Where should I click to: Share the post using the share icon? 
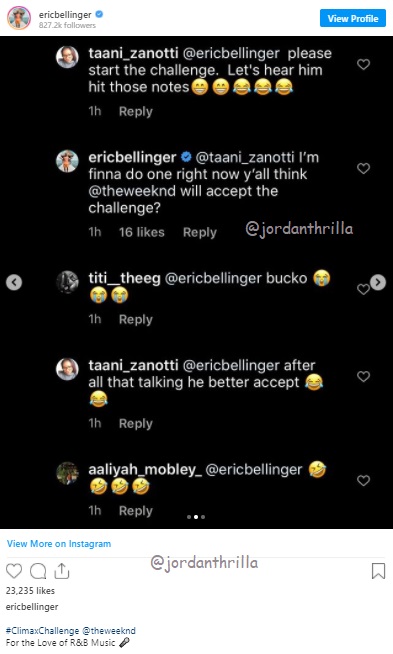[x=62, y=571]
